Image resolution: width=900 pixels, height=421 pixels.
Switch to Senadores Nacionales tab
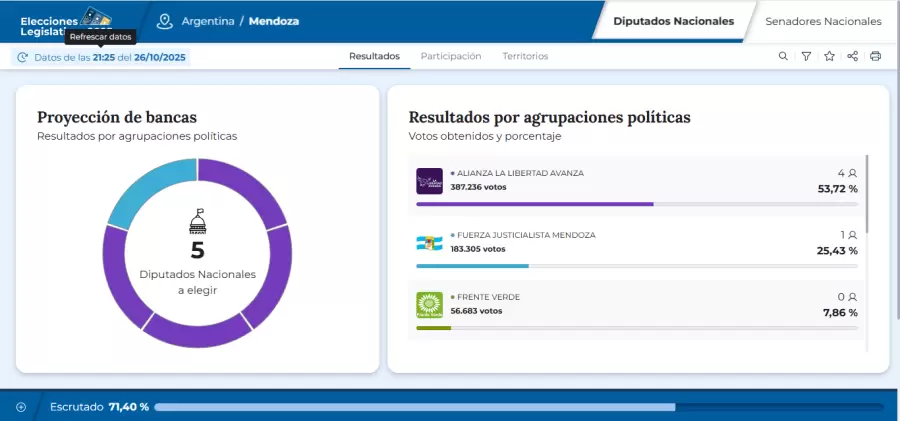coord(822,21)
